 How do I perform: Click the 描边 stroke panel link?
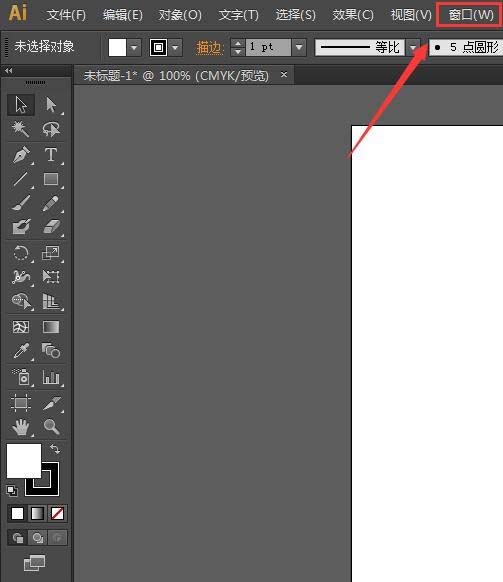(x=209, y=48)
